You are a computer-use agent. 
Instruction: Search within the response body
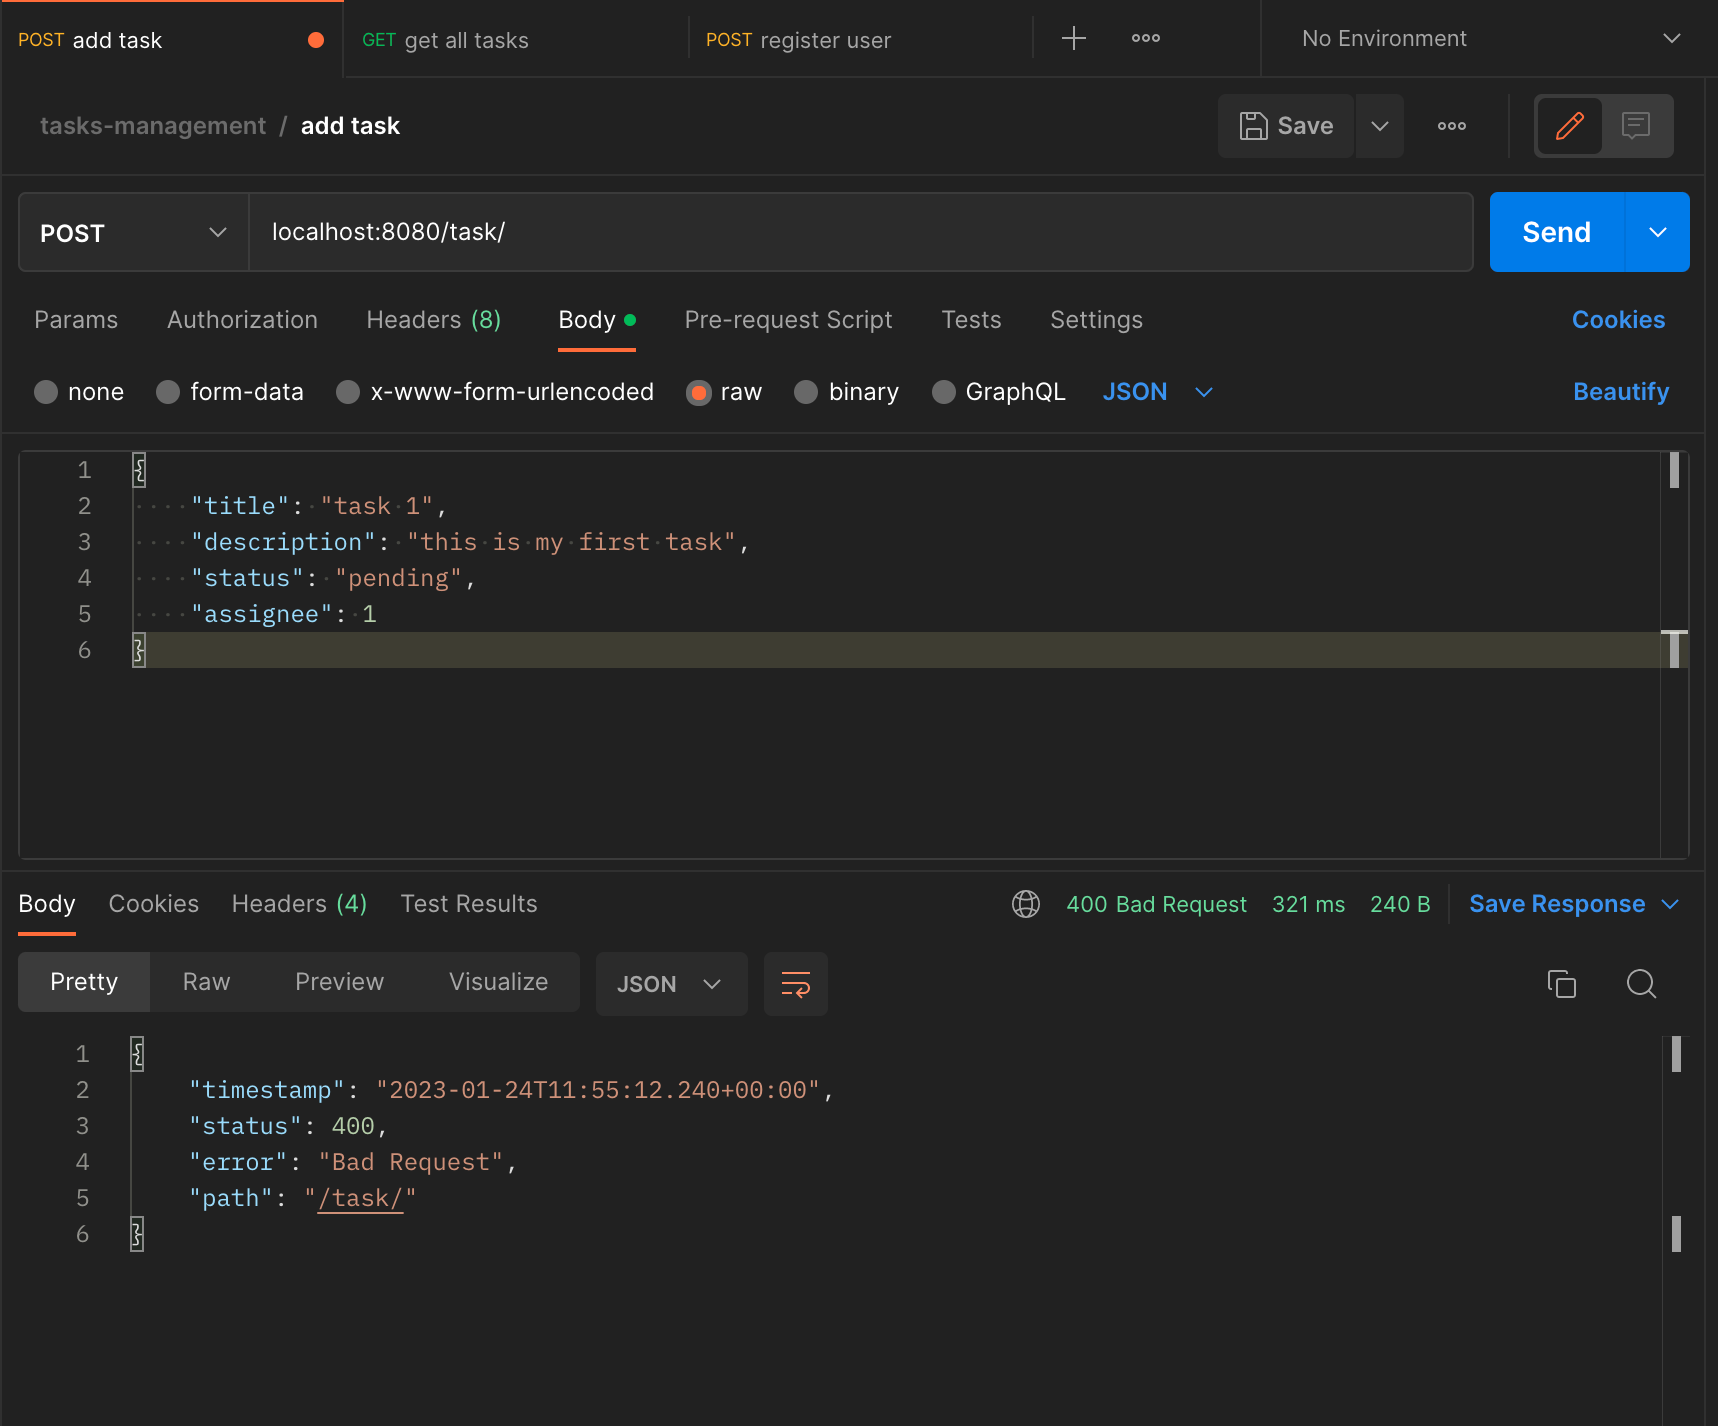1641,984
